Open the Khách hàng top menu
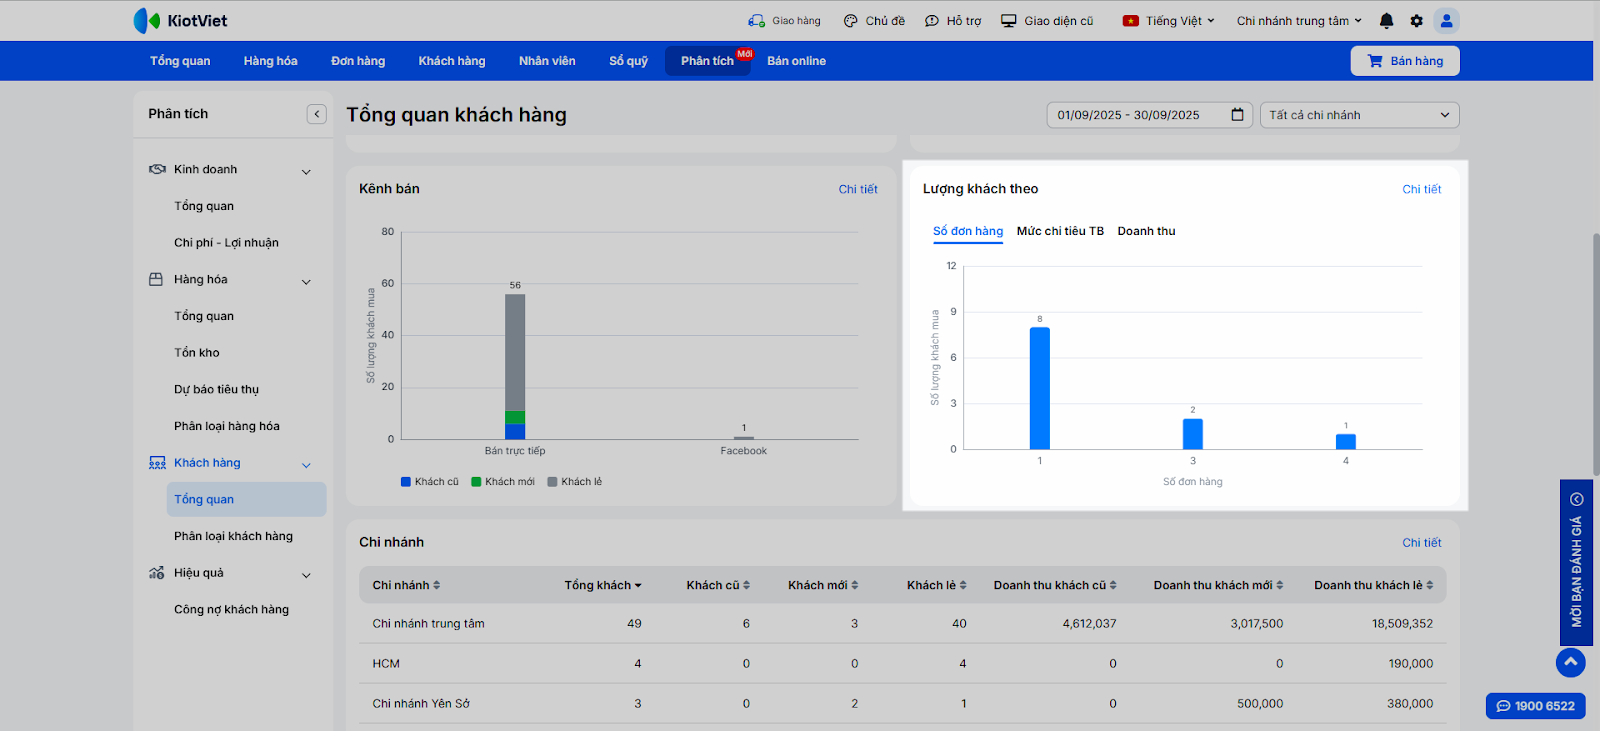 [451, 61]
